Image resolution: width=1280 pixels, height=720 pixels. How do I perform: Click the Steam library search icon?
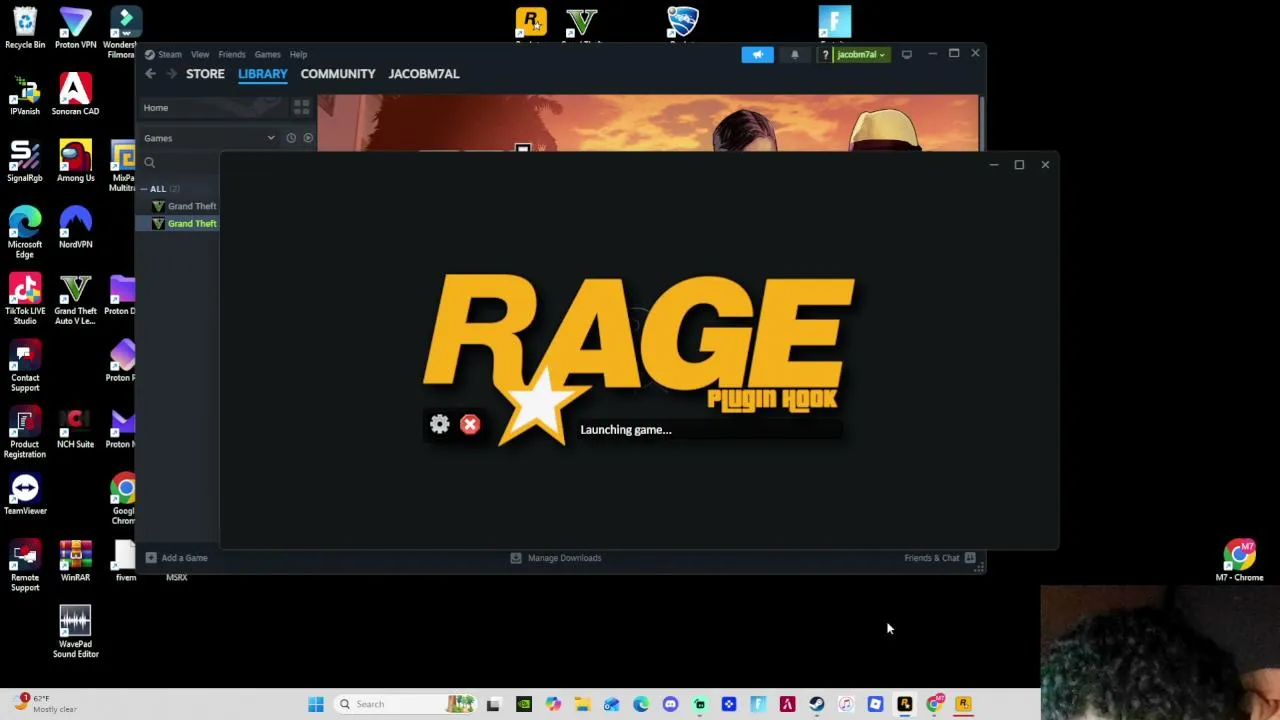[149, 163]
